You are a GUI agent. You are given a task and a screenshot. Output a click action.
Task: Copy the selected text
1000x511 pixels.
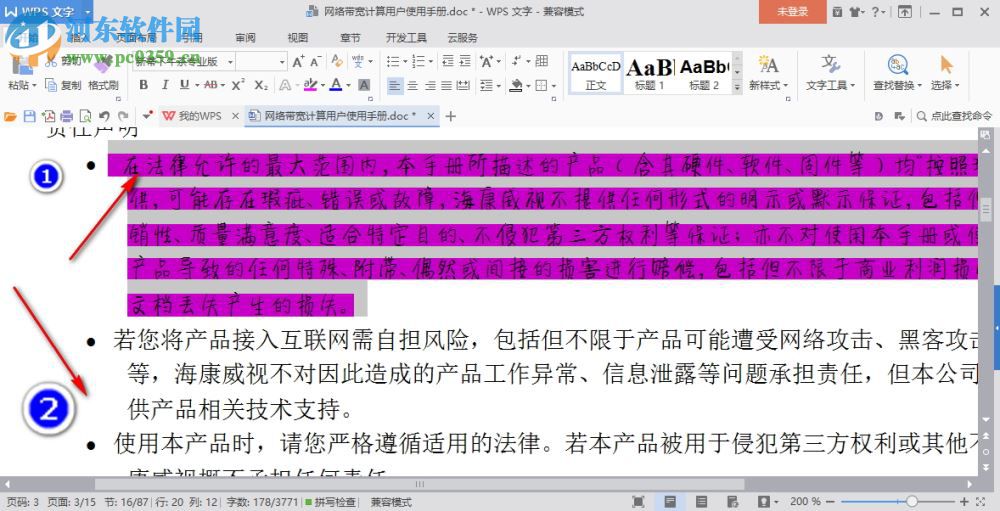click(63, 85)
